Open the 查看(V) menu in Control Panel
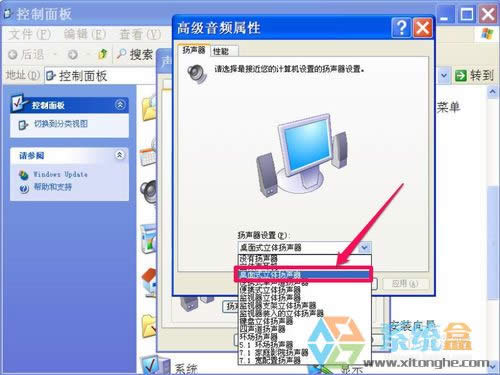Screen dimensions: 500x375 click(x=140, y=34)
